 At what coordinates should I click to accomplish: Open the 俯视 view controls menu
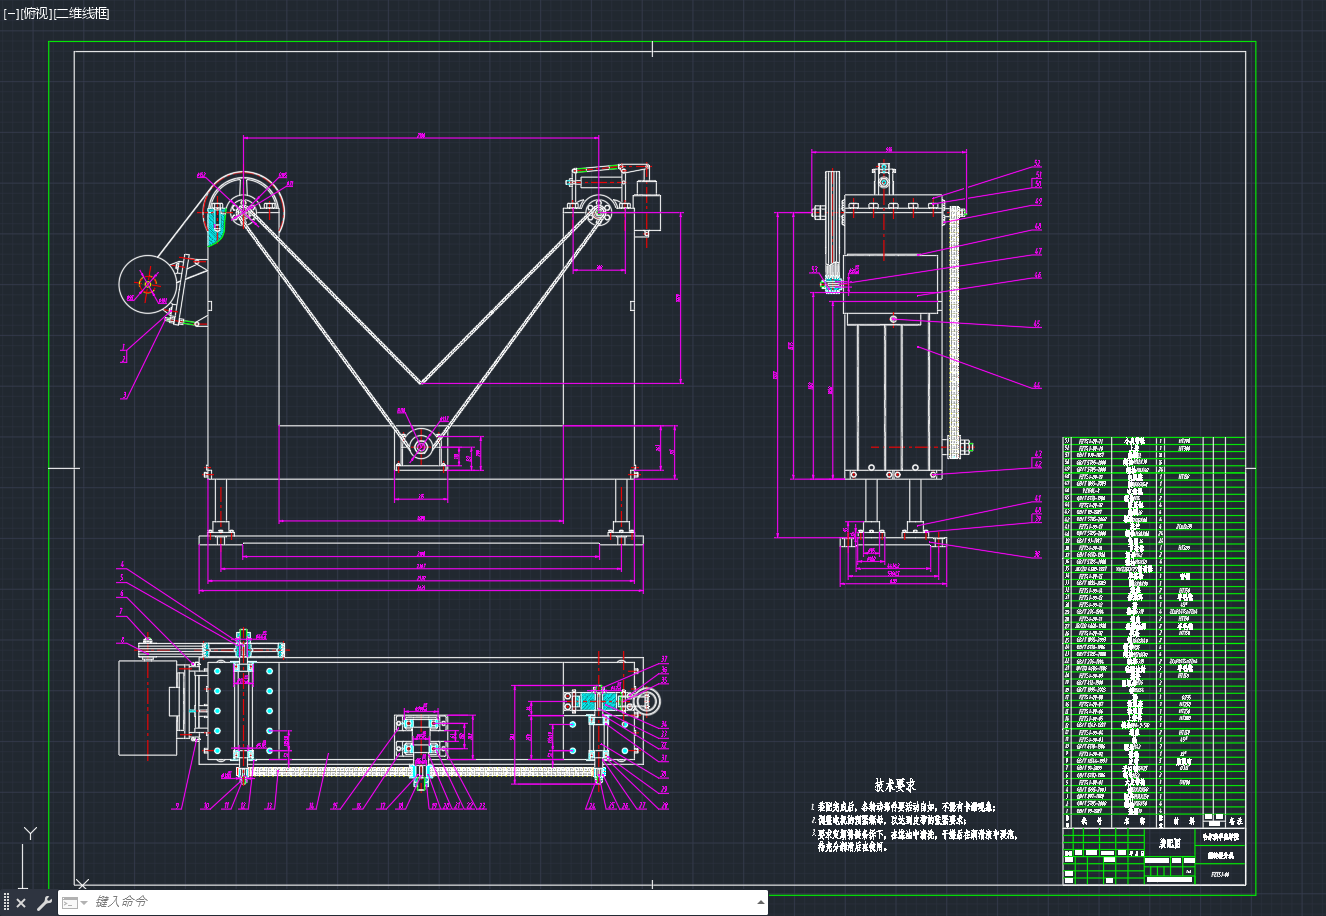(36, 14)
